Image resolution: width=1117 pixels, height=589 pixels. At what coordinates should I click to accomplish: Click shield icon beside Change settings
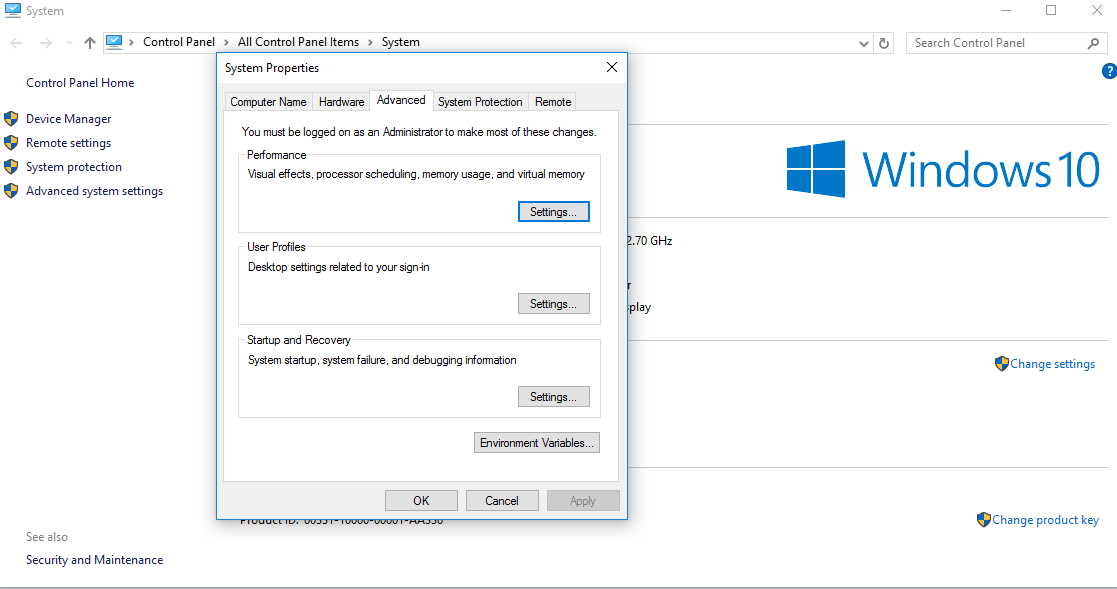(x=1002, y=364)
